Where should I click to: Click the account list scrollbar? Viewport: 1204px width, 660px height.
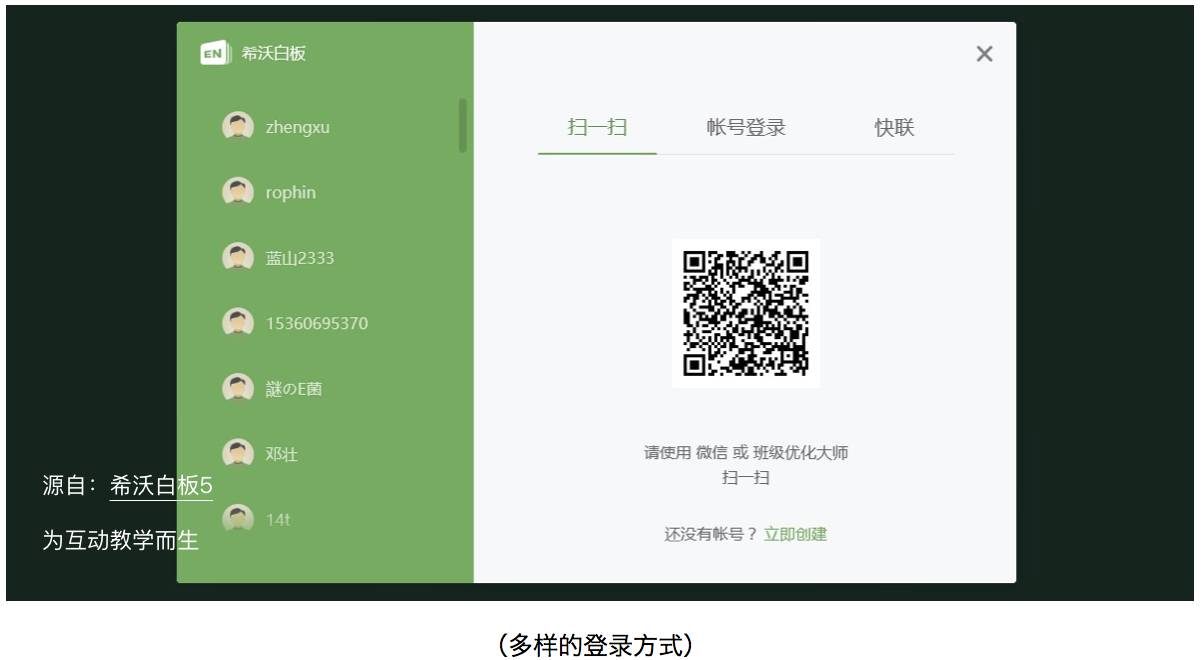(463, 125)
